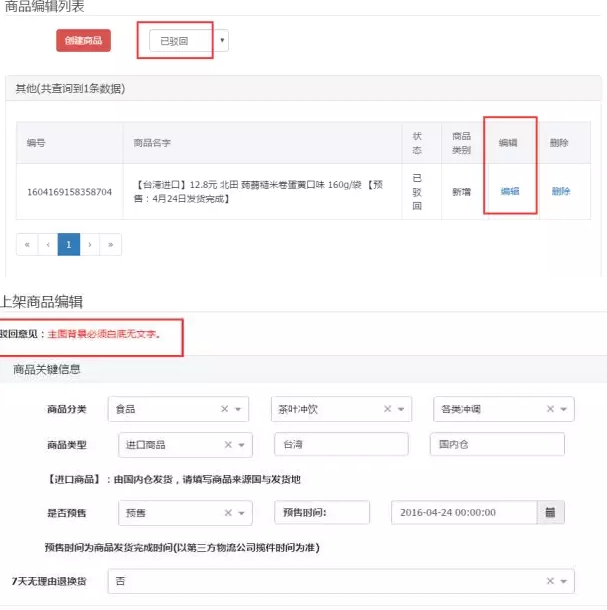Select page 1 in pagination
607x610 pixels.
(x=68, y=244)
